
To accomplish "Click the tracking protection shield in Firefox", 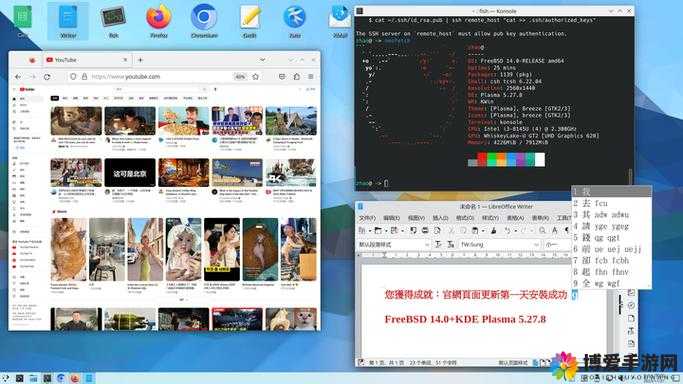I will pyautogui.click(x=73, y=77).
